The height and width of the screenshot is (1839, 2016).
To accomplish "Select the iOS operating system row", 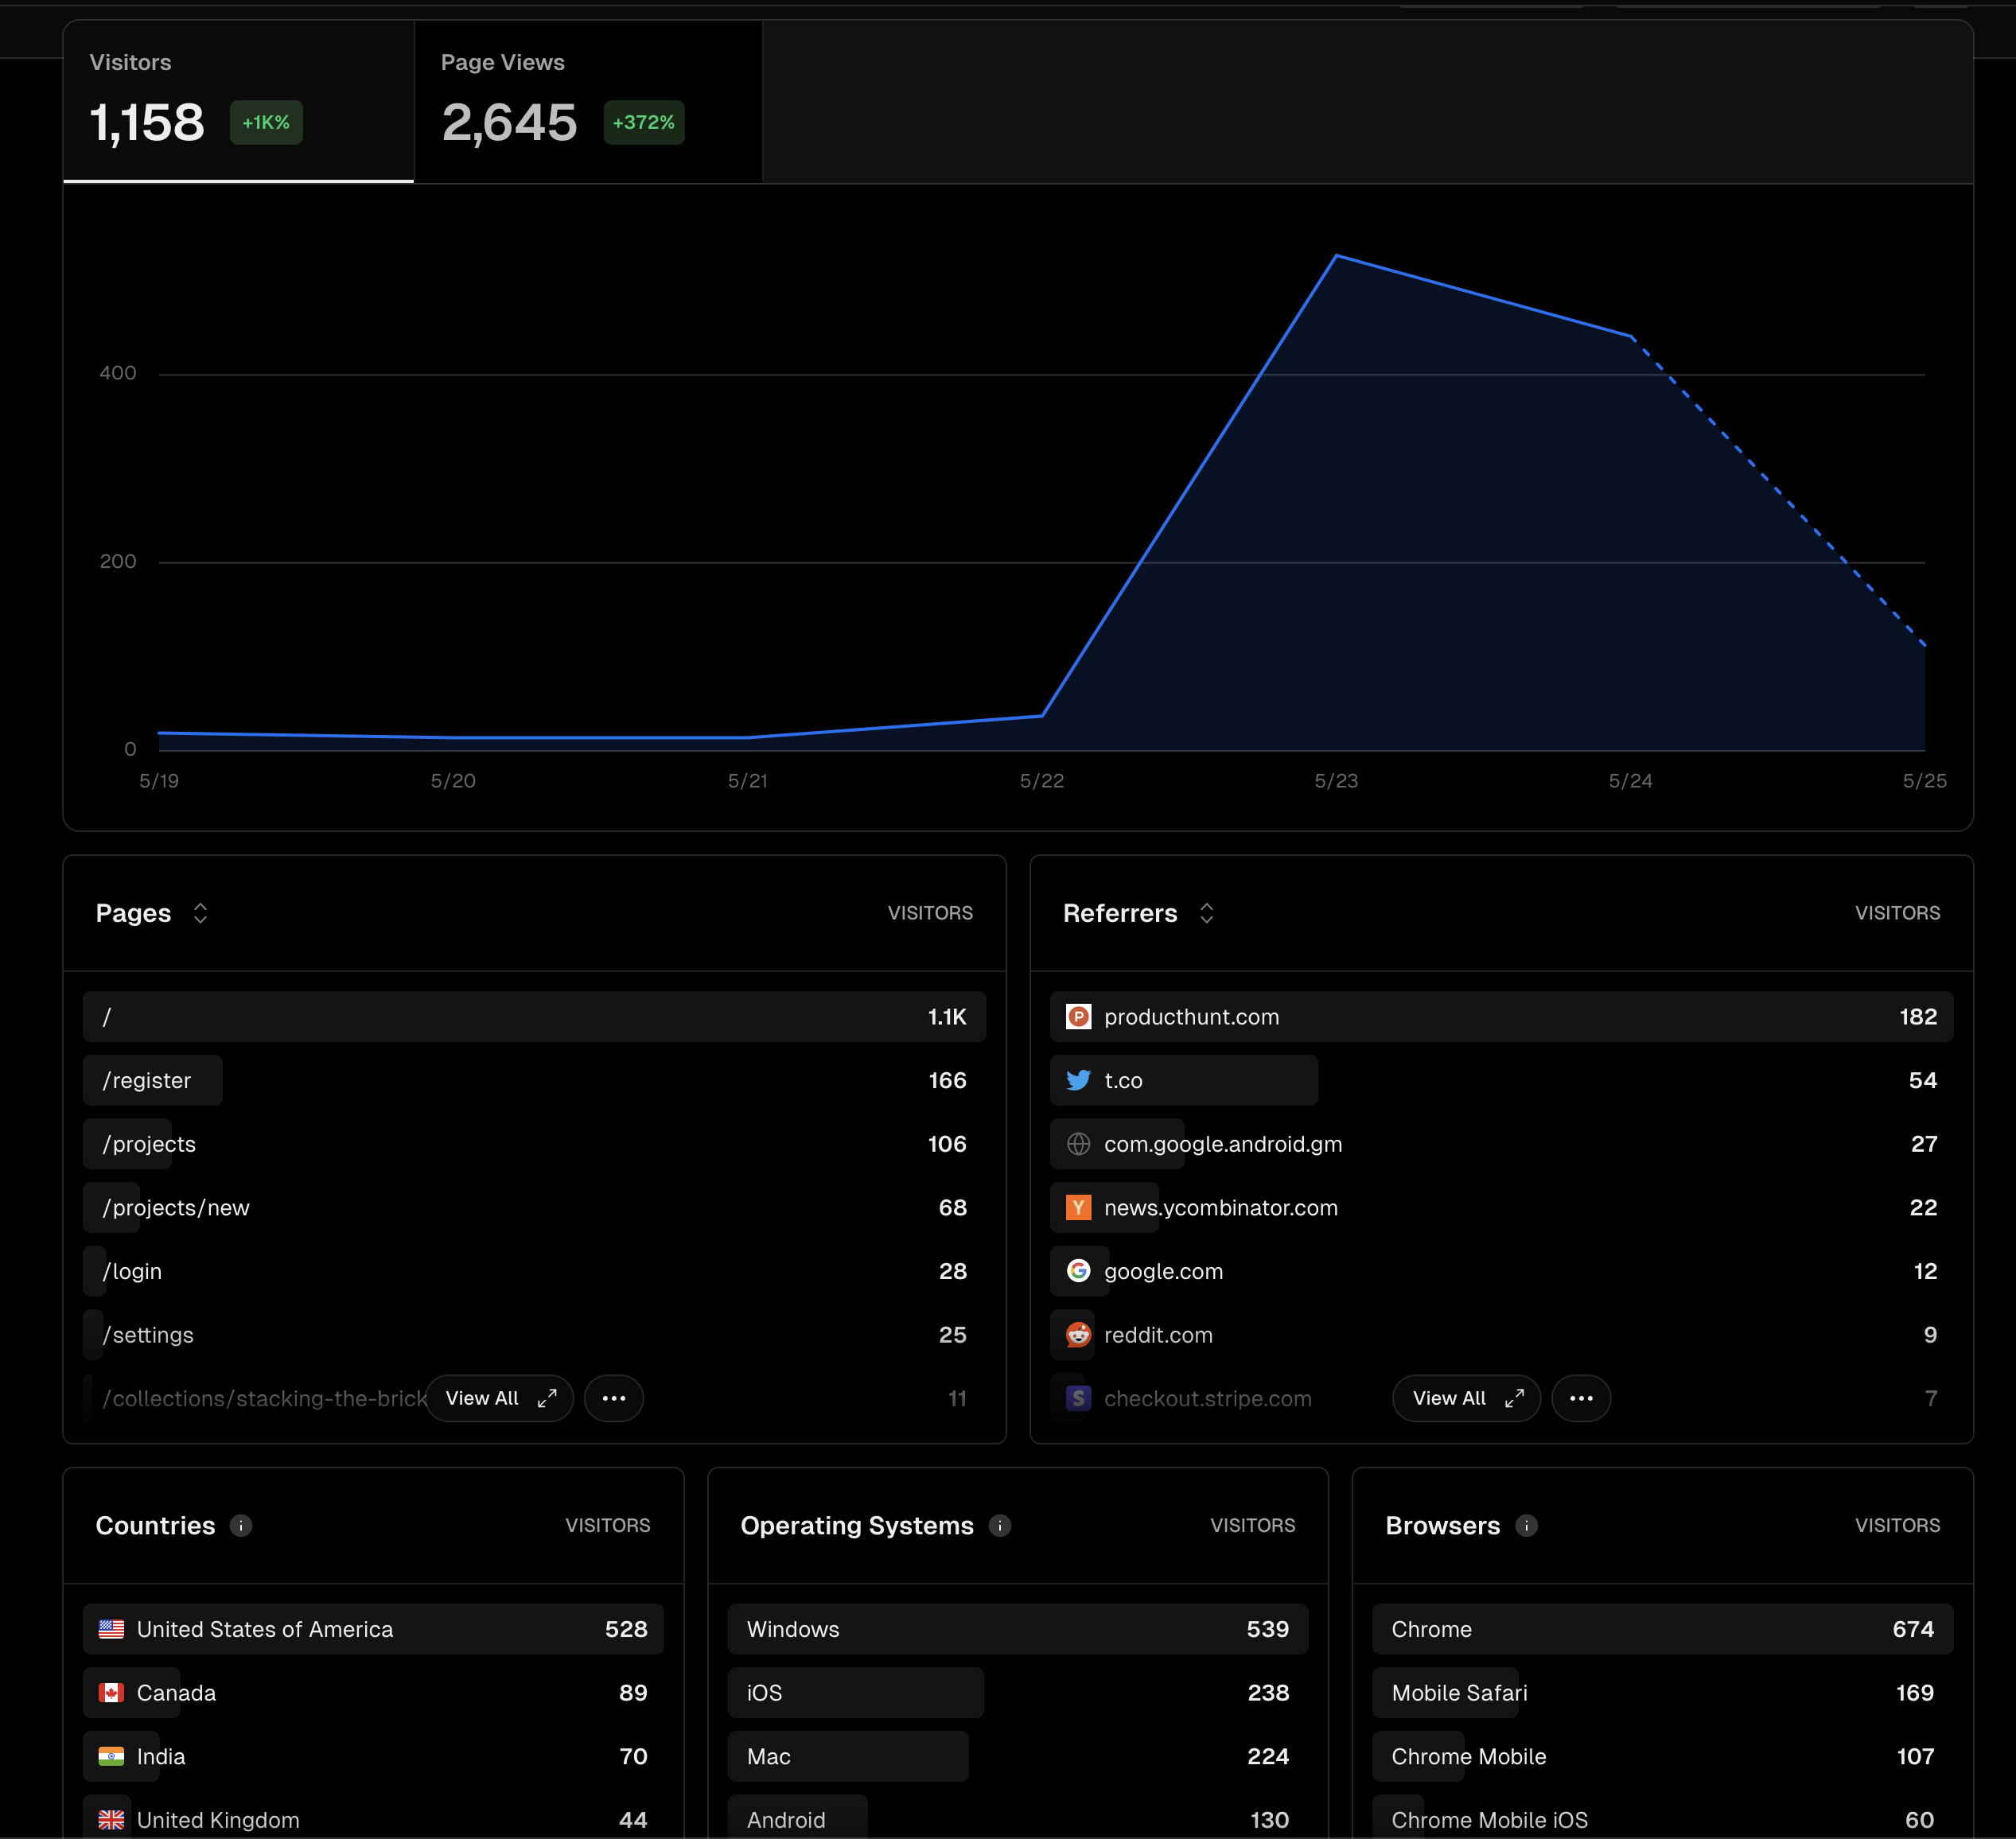I will [1018, 1693].
